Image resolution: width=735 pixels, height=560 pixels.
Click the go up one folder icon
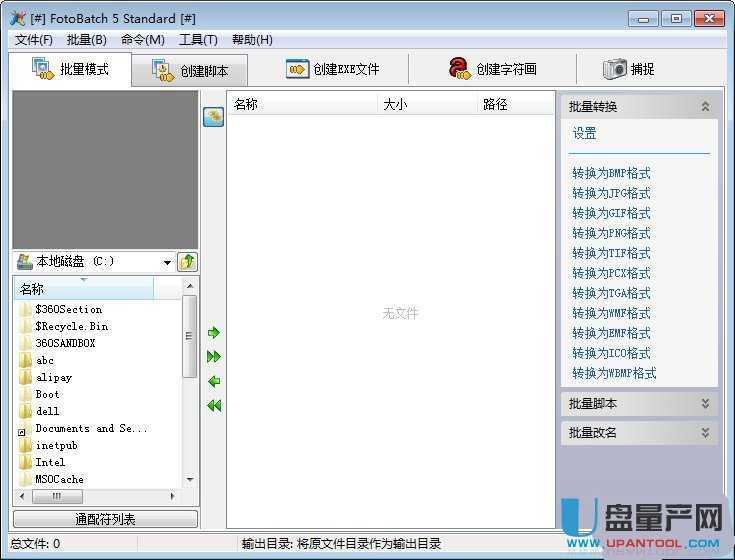[187, 261]
